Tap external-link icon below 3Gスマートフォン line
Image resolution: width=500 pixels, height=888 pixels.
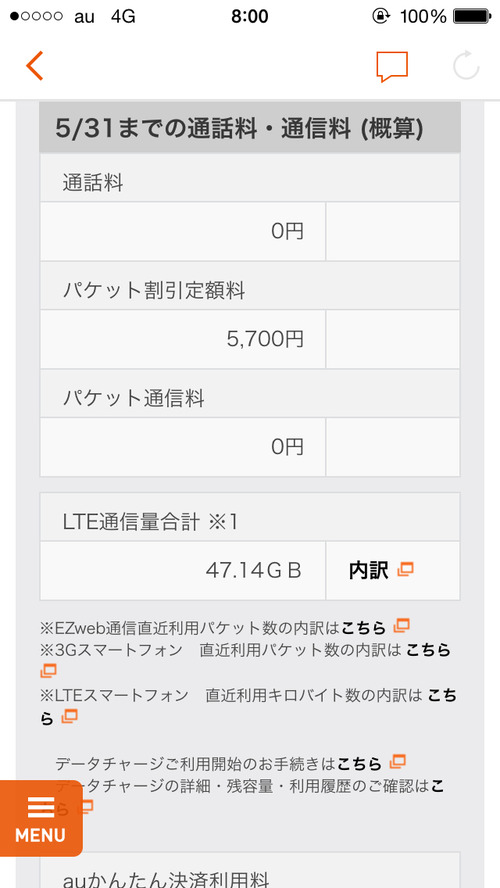pyautogui.click(x=48, y=671)
